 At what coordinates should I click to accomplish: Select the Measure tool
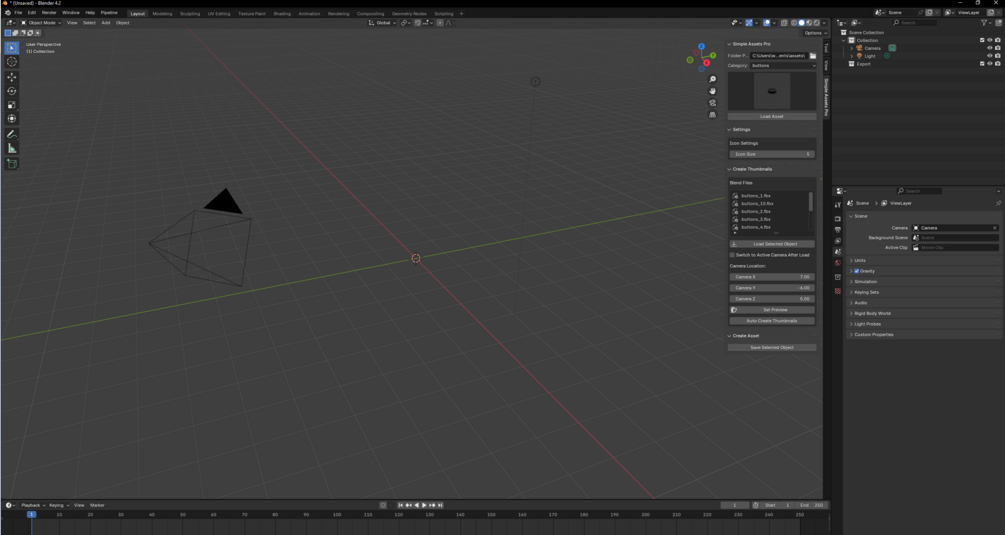click(12, 149)
